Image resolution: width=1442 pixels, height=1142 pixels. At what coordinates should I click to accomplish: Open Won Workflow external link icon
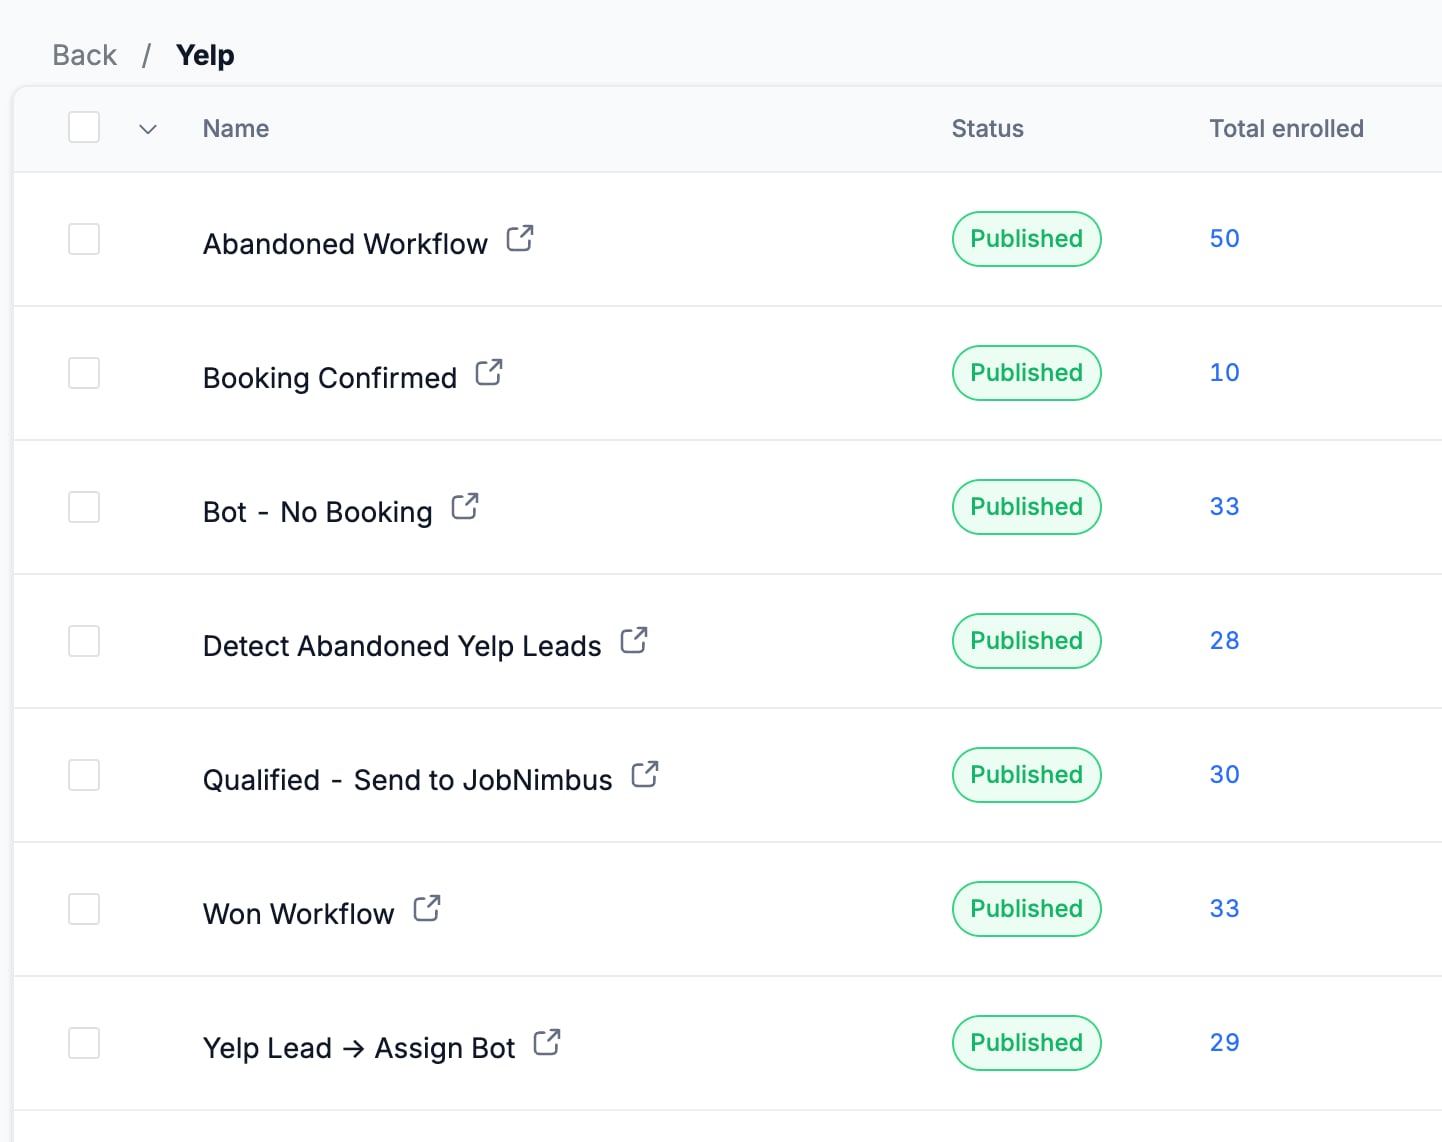coord(427,908)
